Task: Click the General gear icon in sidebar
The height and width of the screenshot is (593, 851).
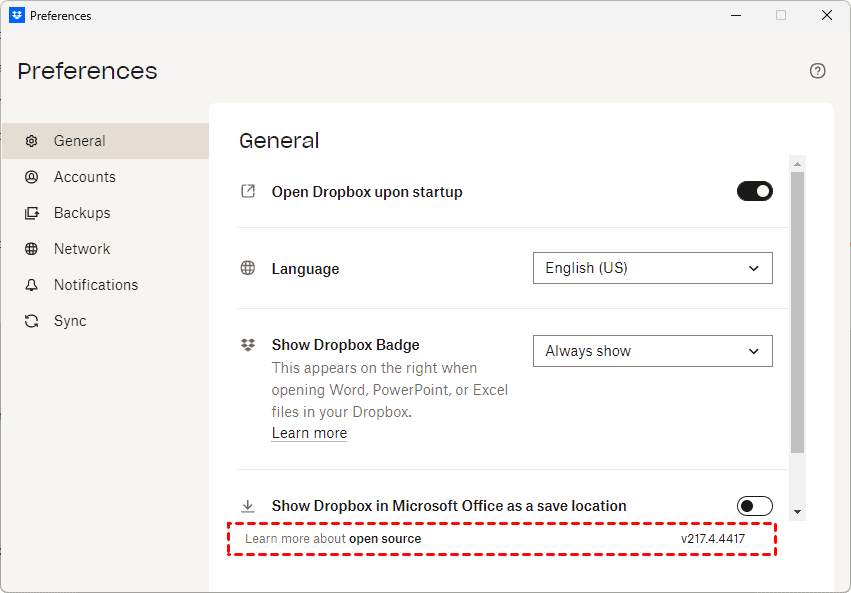Action: tap(32, 141)
